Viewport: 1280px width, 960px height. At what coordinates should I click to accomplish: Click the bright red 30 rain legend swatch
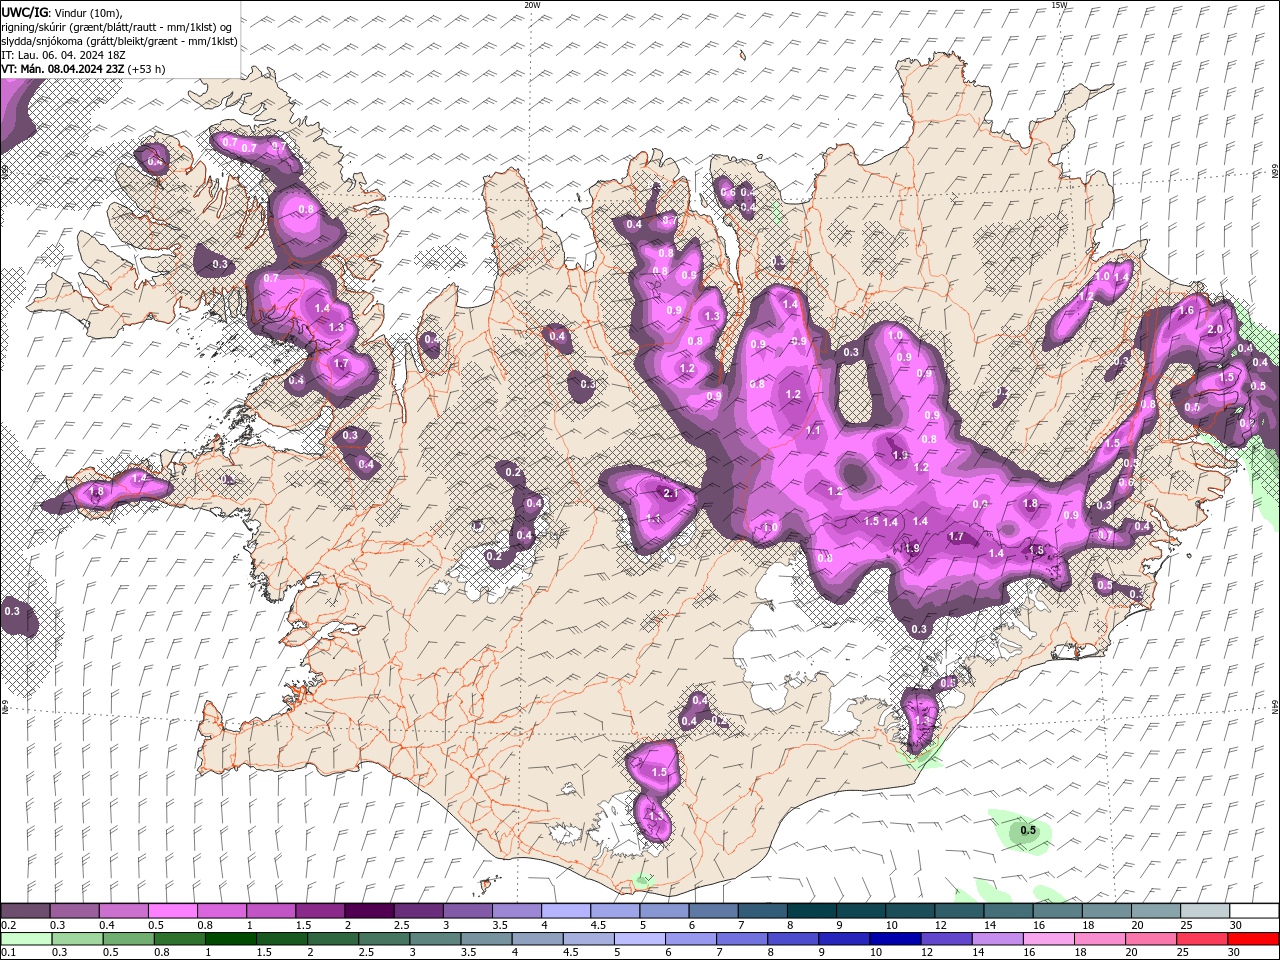pyautogui.click(x=1252, y=939)
